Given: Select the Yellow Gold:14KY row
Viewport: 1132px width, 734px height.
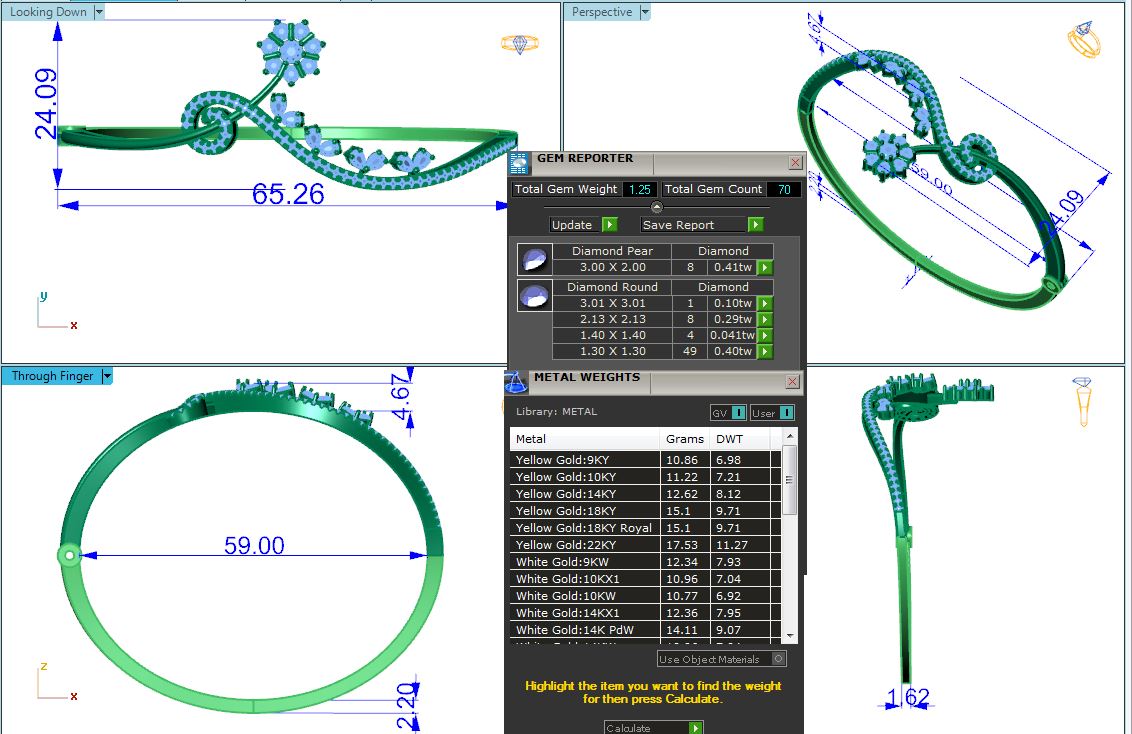Looking at the screenshot, I should [x=585, y=494].
